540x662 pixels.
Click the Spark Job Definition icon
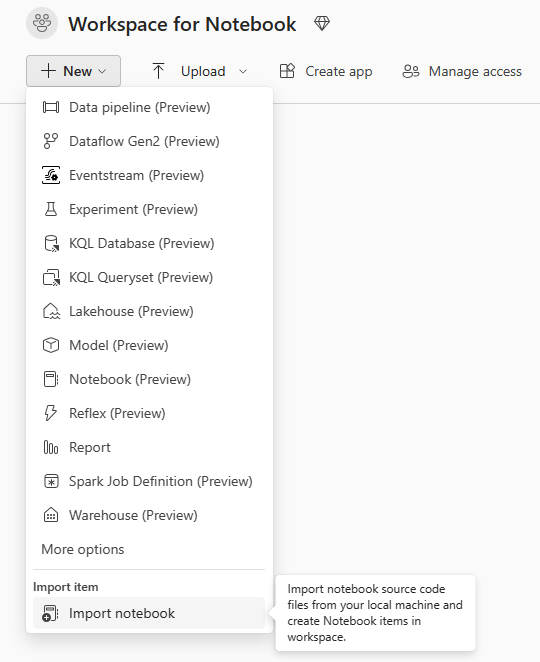[x=51, y=481]
